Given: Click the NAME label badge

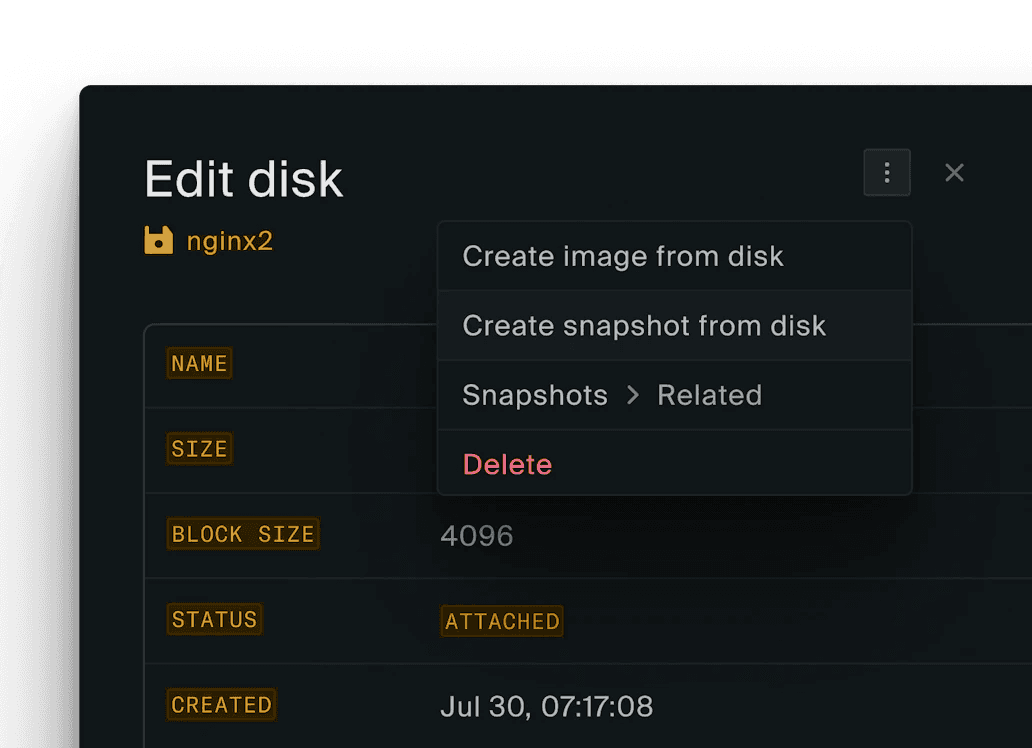Looking at the screenshot, I should pyautogui.click(x=199, y=363).
